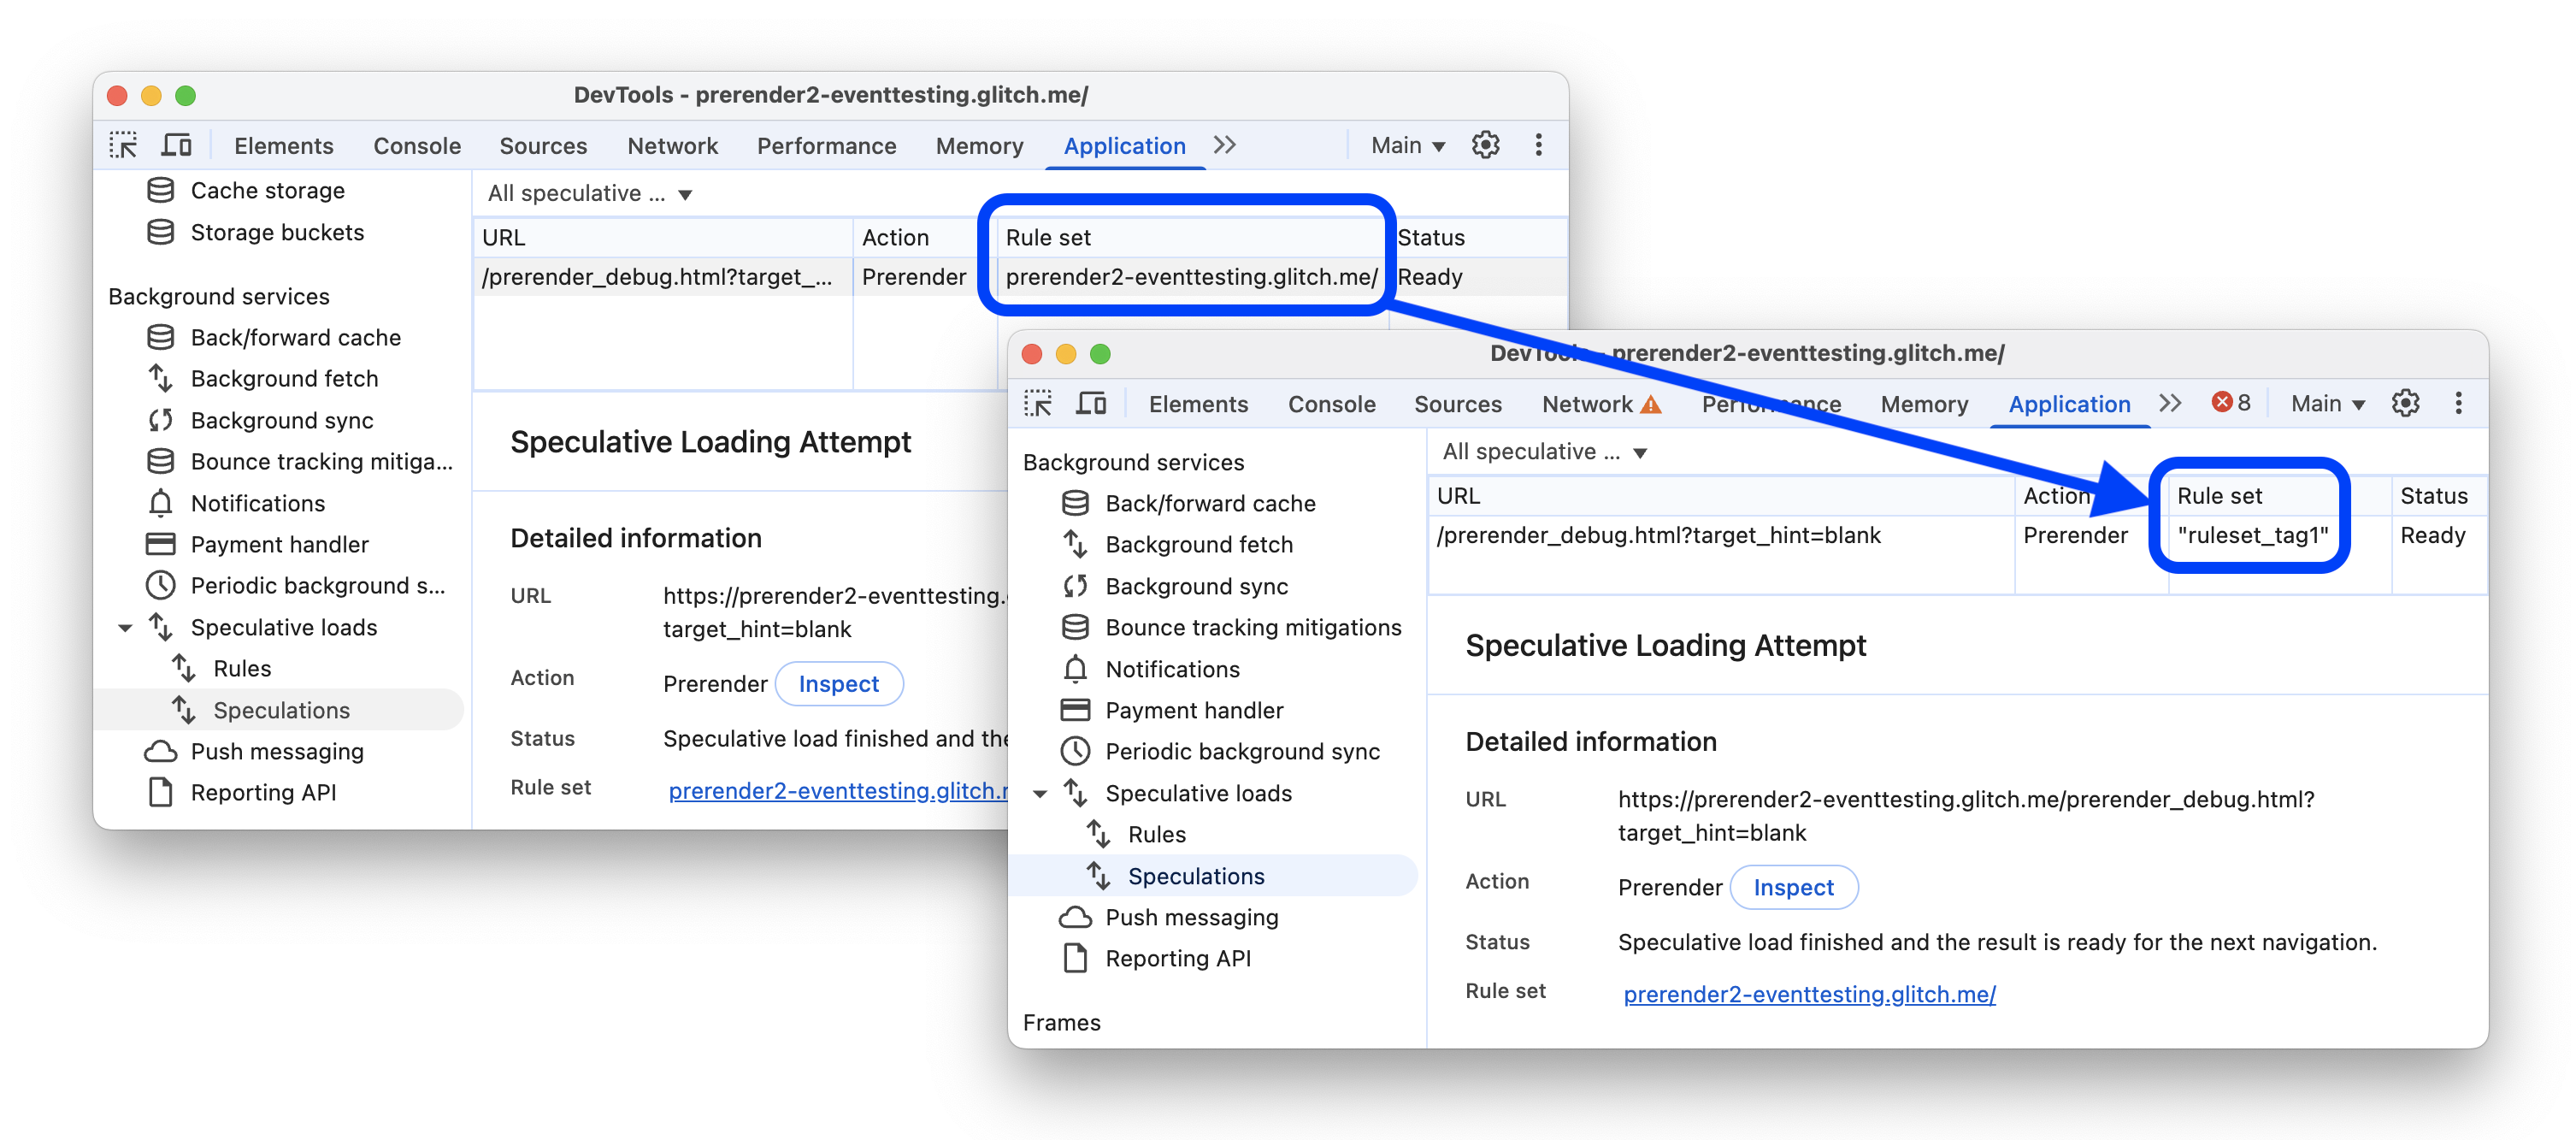Open the Reporting API sidebar entry

tap(1177, 958)
